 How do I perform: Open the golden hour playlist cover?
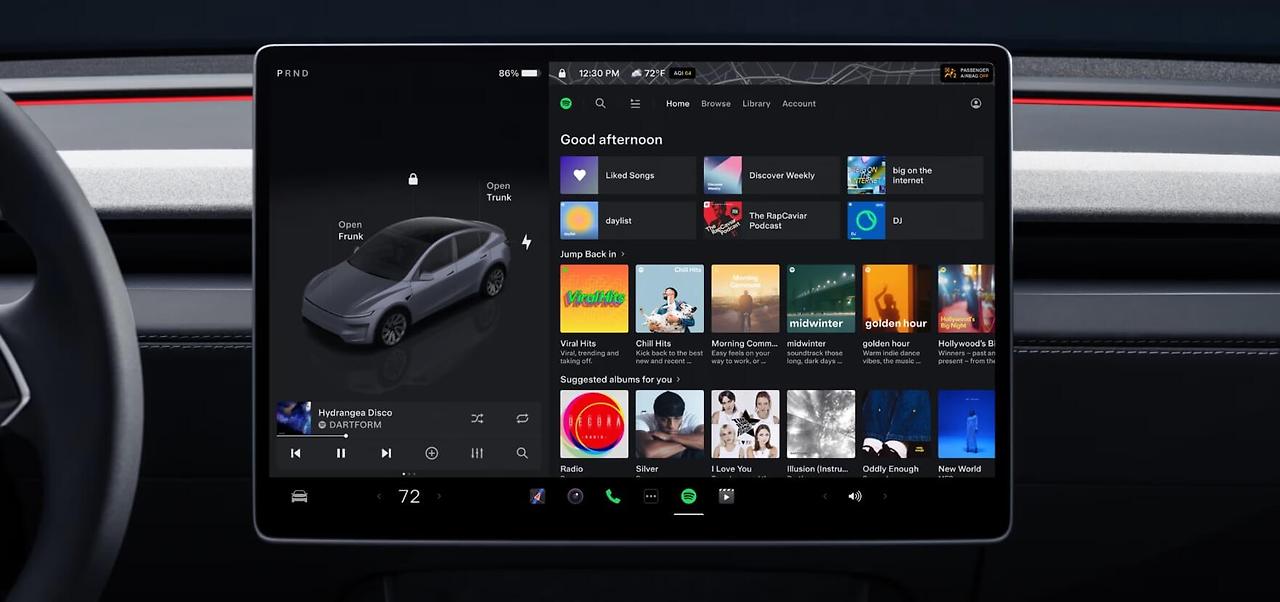click(x=897, y=298)
